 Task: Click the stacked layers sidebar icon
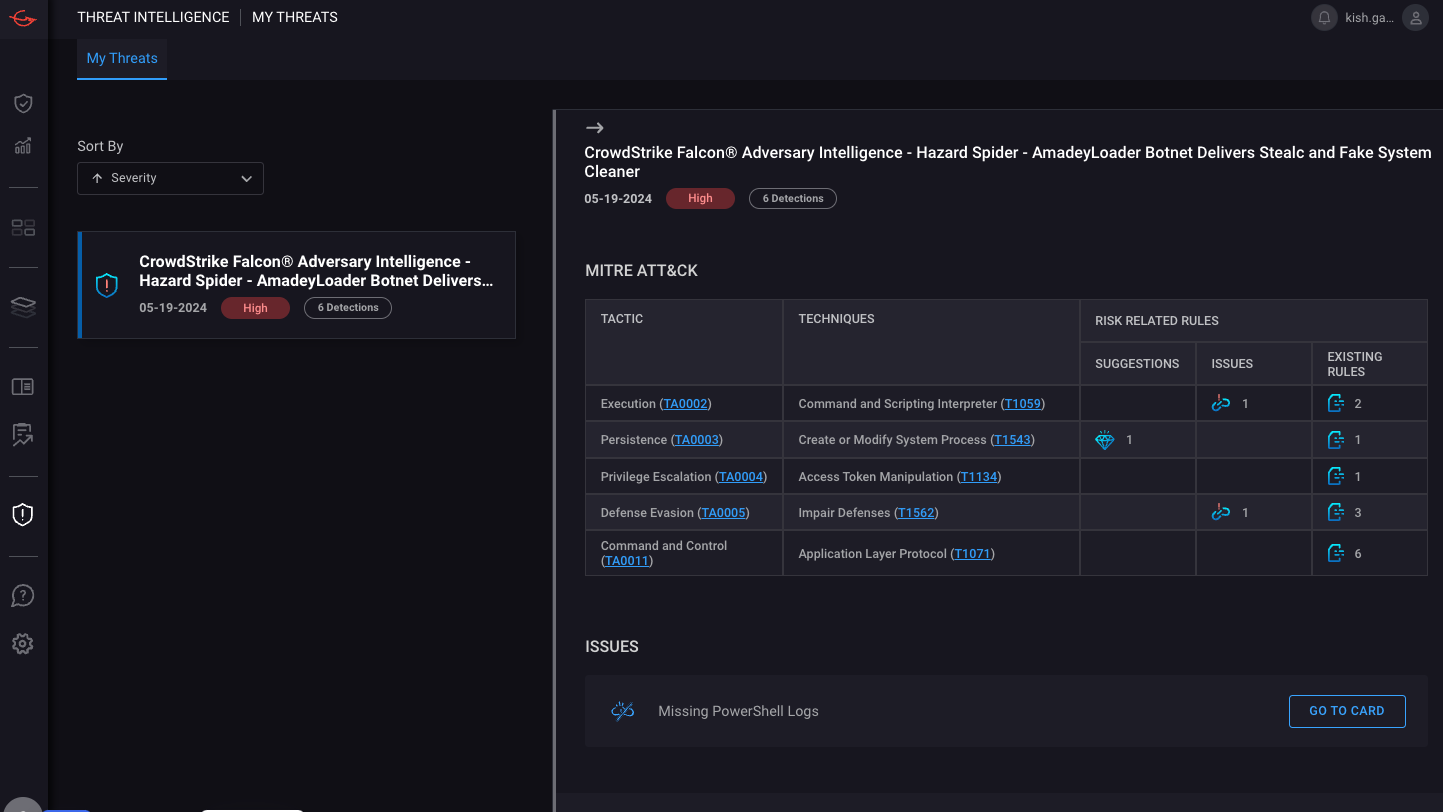(23, 307)
